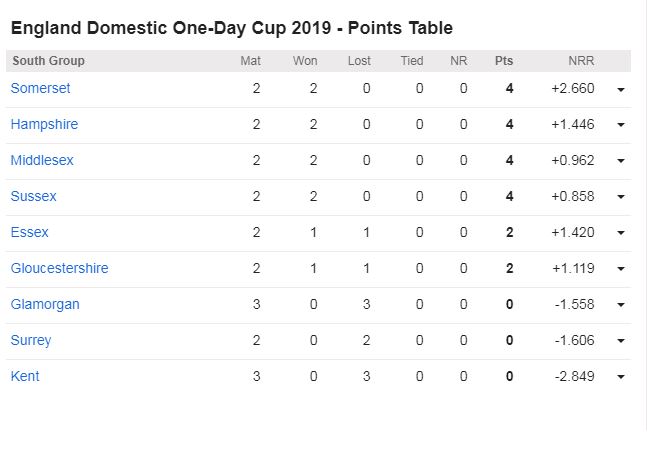Image resolution: width=647 pixels, height=469 pixels.
Task: Expand the Middlesex row dropdown arrow
Action: (621, 161)
